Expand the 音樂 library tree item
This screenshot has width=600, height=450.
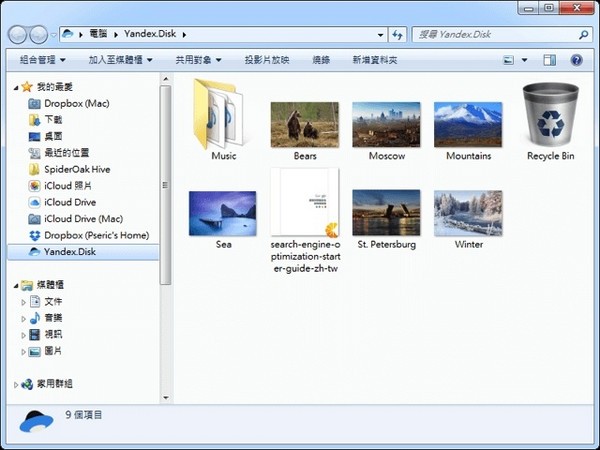pos(24,318)
